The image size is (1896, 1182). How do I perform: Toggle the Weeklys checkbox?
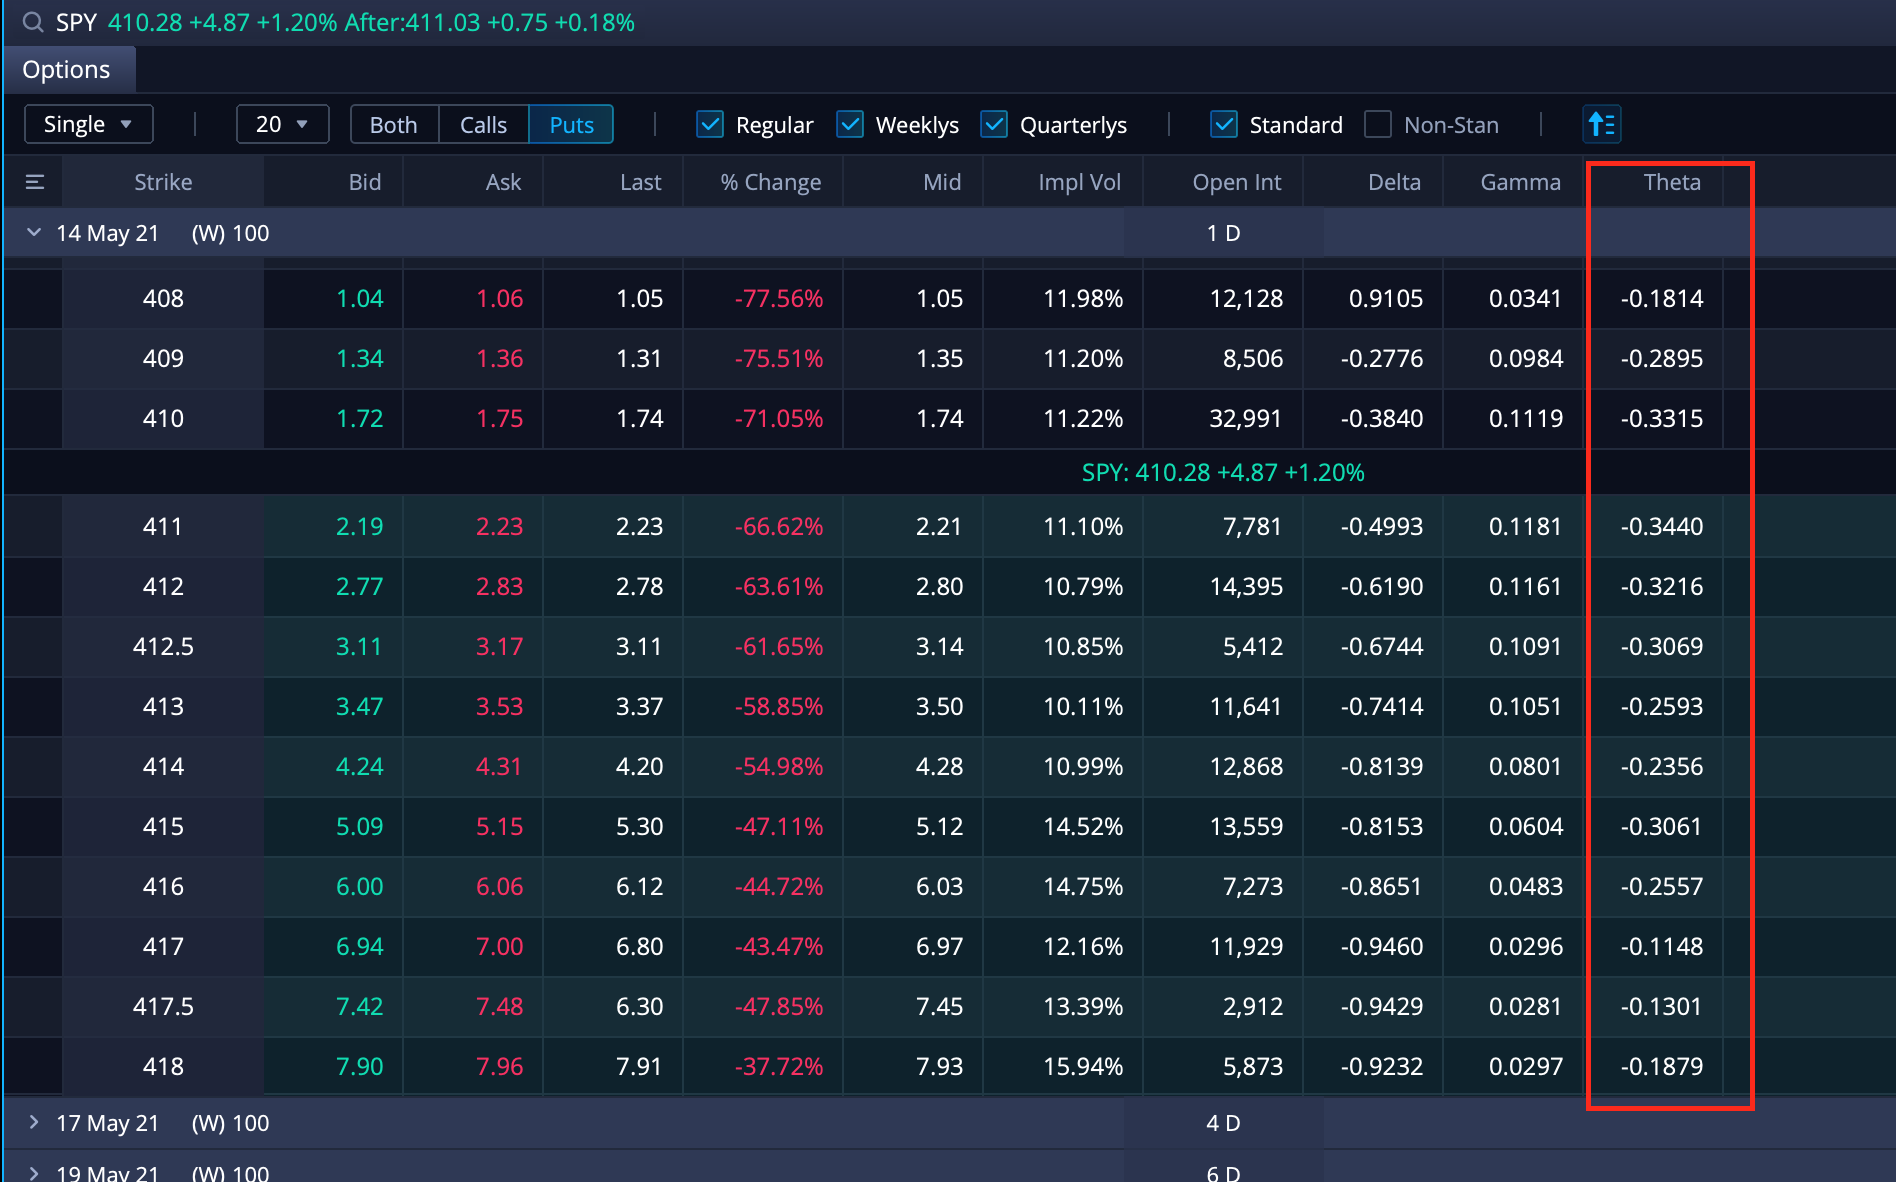[x=850, y=124]
